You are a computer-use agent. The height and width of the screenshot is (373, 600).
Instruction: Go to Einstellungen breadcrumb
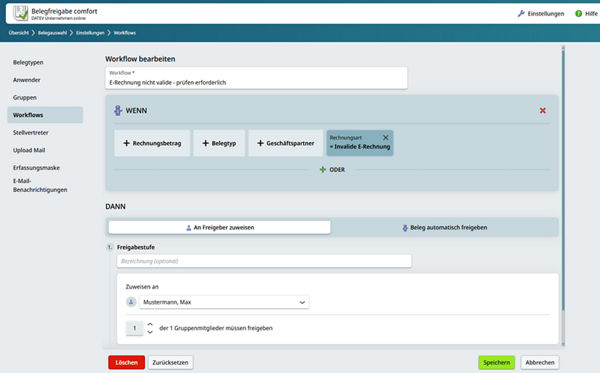click(90, 33)
